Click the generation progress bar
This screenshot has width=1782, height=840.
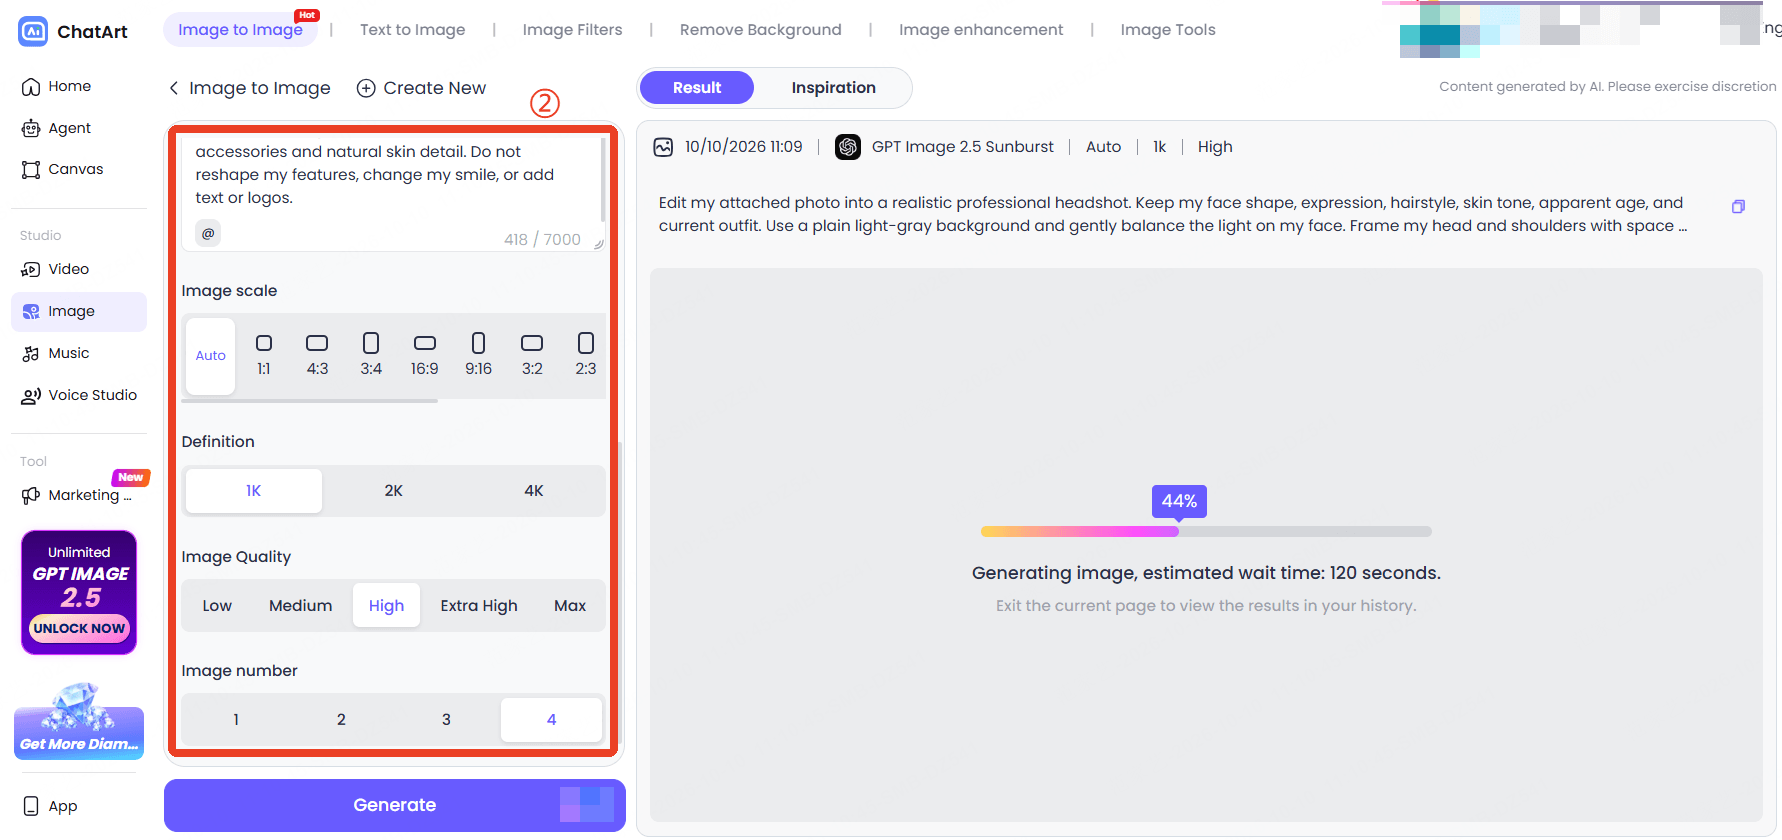1206,532
